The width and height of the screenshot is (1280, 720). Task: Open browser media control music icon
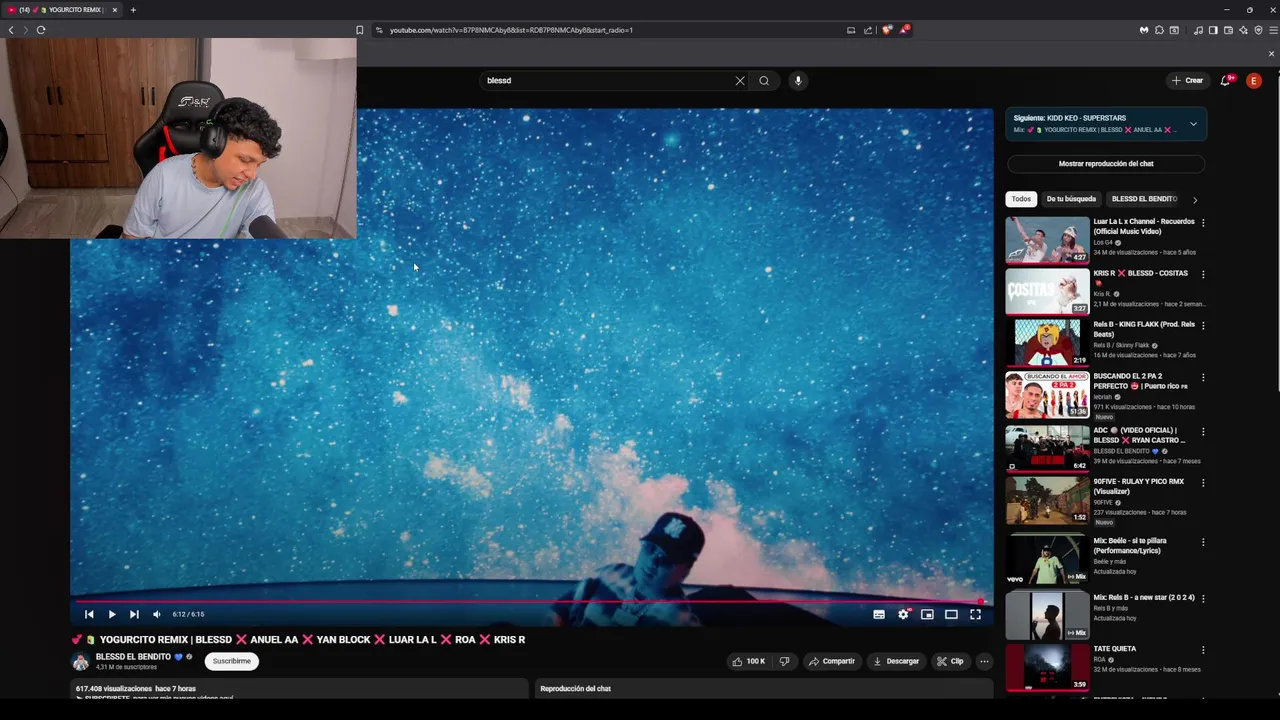point(1198,30)
